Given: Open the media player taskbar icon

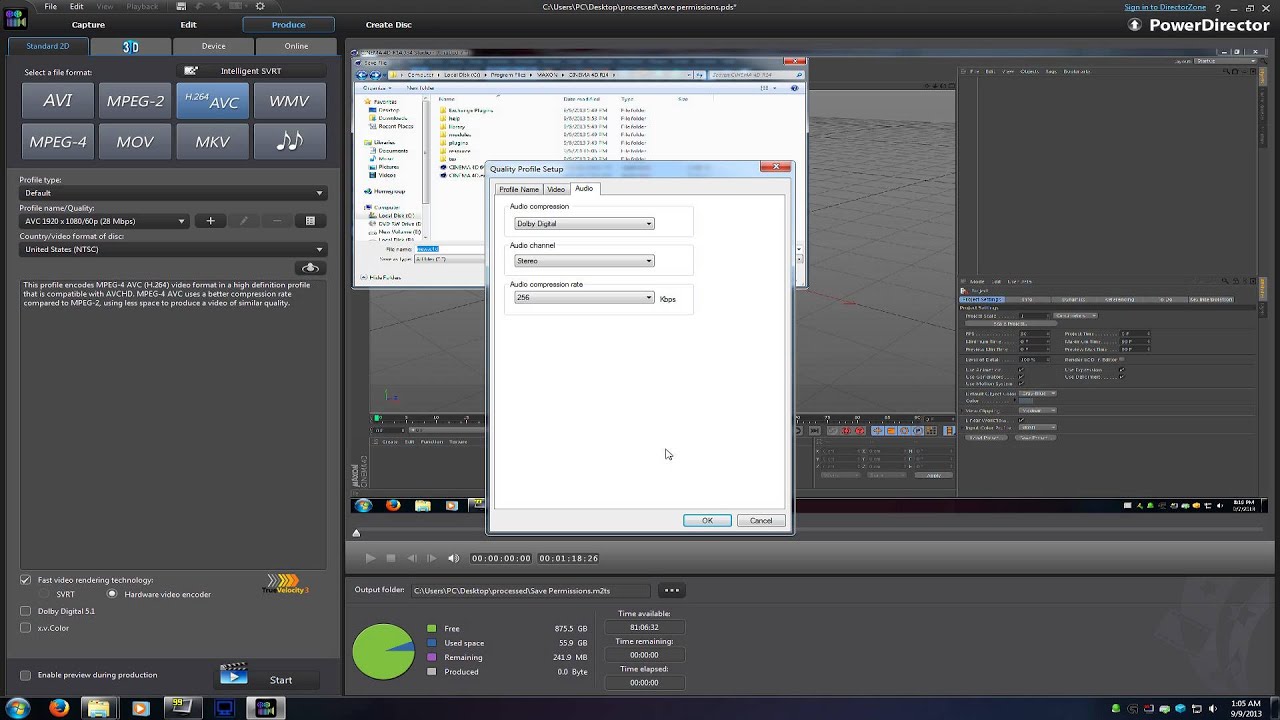Looking at the screenshot, I should pos(139,708).
